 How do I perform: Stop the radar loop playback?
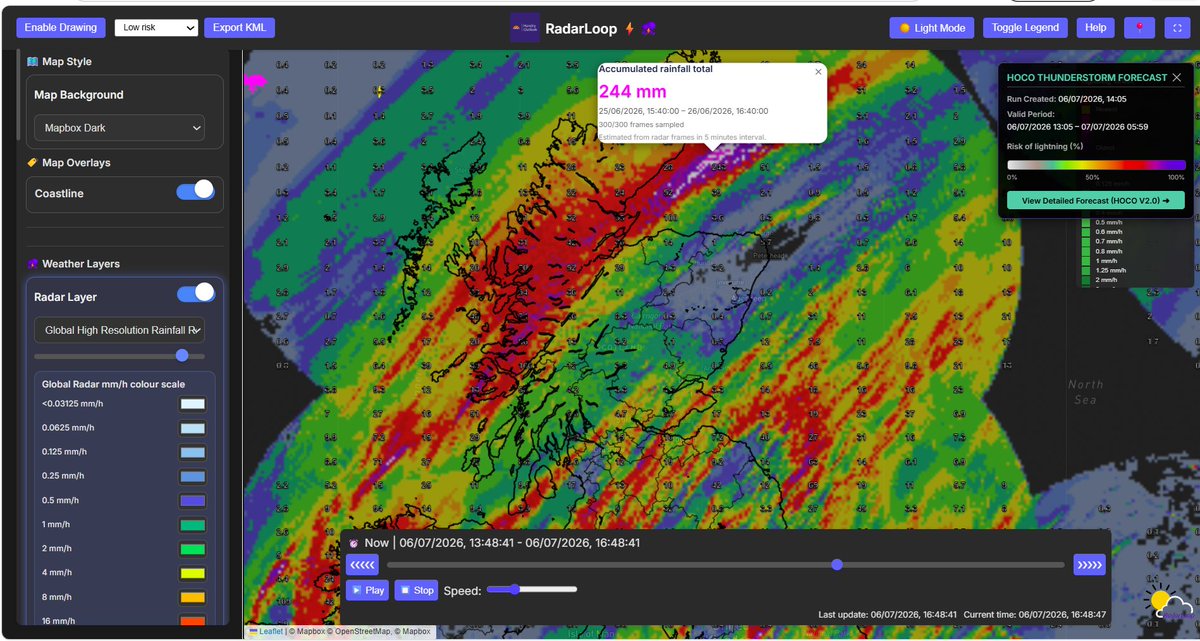pos(416,590)
